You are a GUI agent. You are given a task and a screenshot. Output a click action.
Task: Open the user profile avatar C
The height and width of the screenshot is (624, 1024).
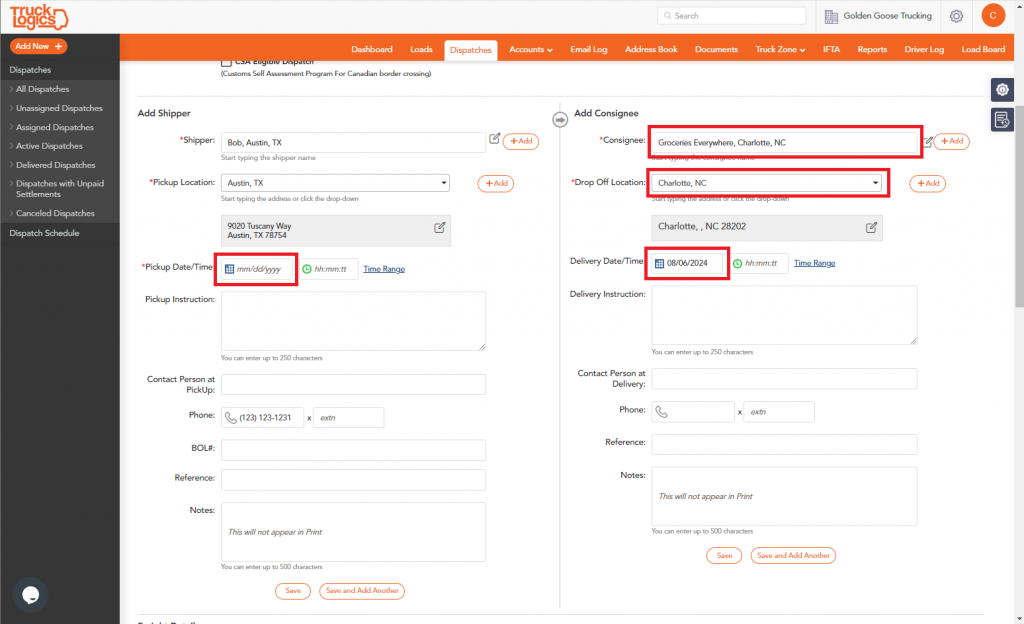(x=993, y=16)
